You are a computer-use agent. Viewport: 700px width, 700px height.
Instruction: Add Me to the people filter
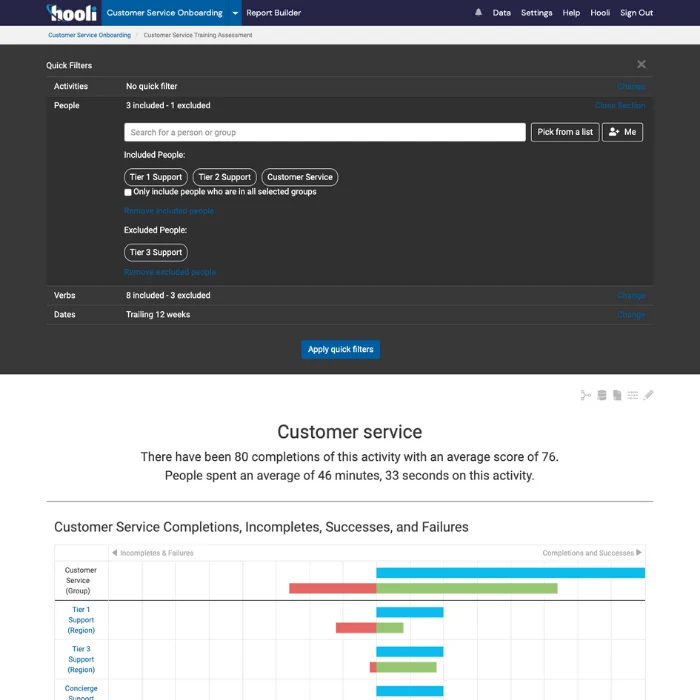pyautogui.click(x=622, y=132)
